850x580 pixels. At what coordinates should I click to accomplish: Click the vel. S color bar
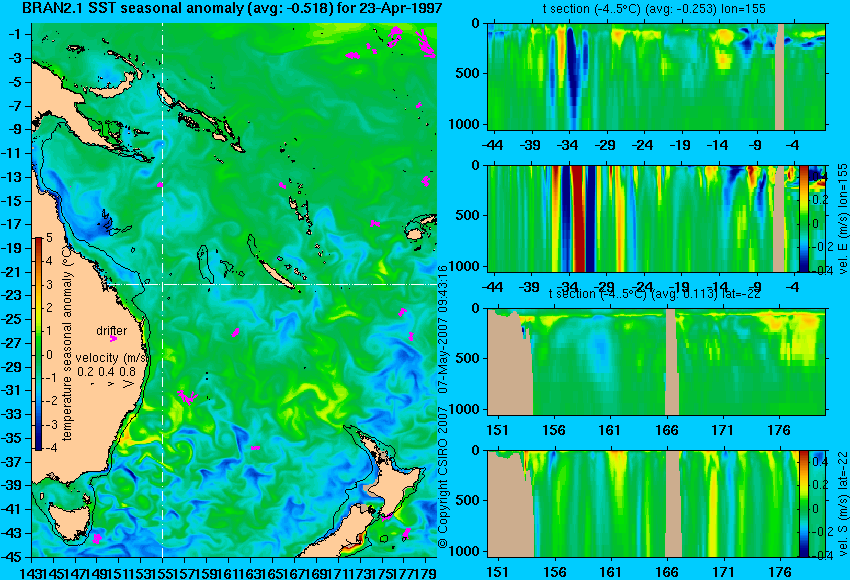(804, 504)
